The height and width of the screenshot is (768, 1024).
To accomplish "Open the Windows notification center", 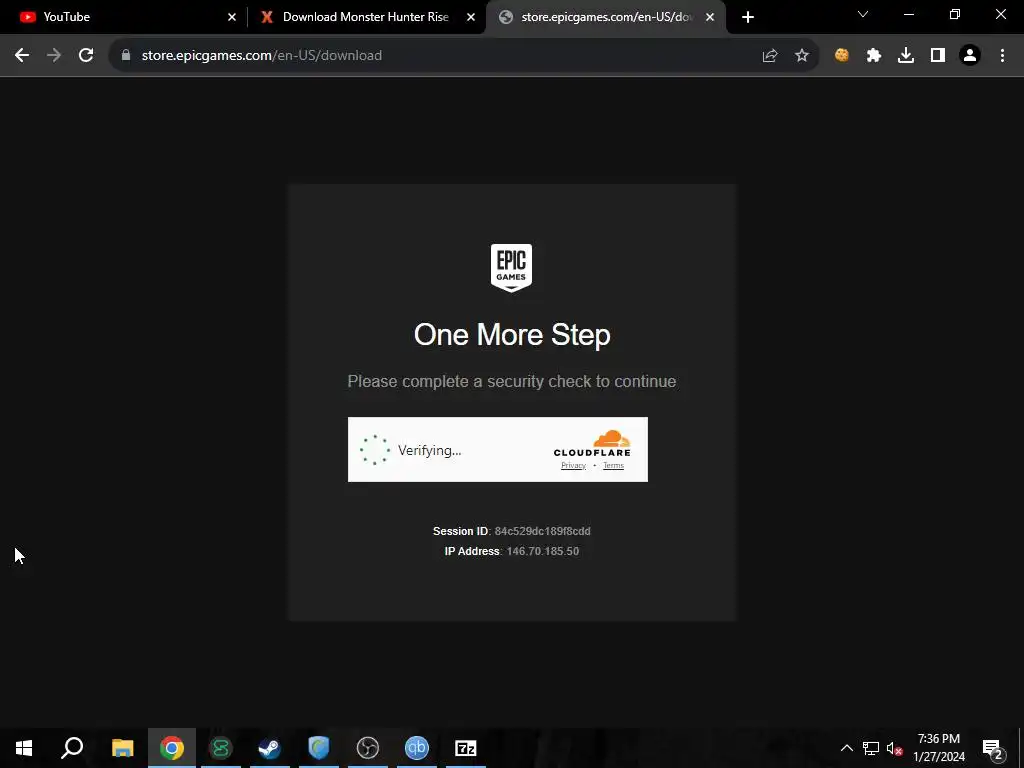I will tap(992, 749).
